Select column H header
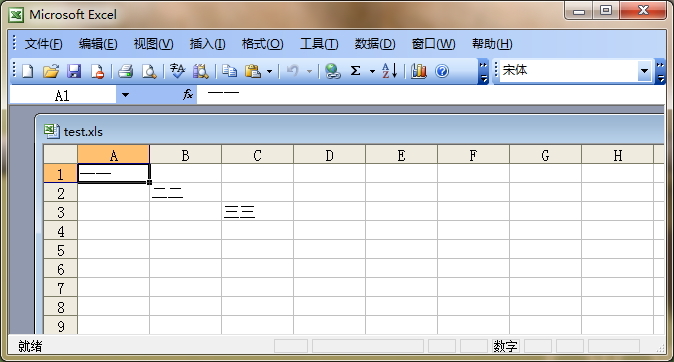674x362 pixels. pos(617,154)
